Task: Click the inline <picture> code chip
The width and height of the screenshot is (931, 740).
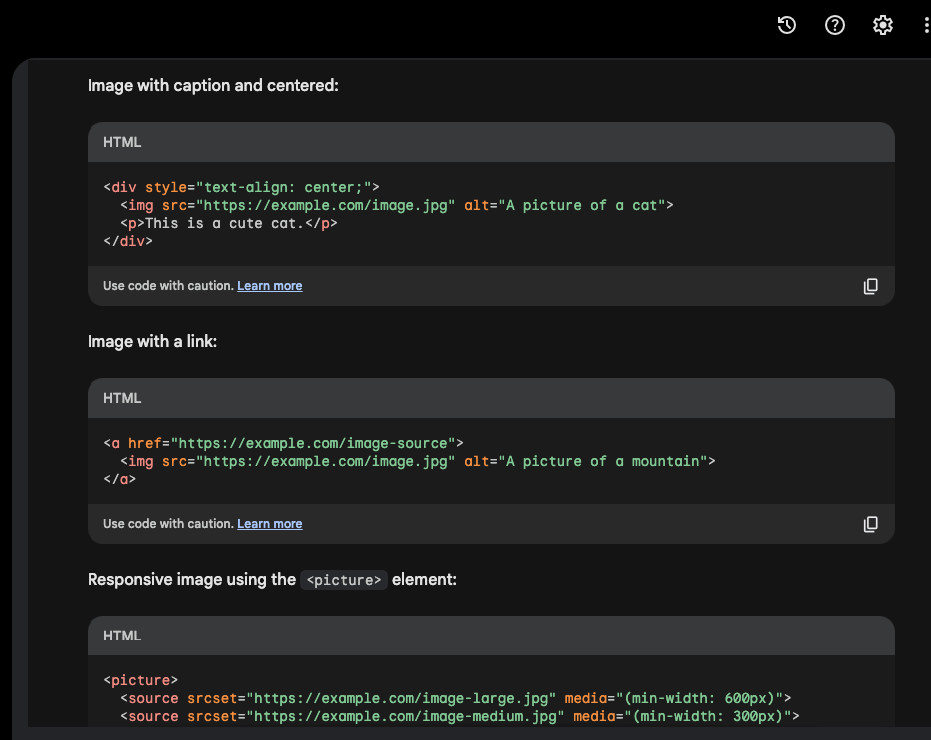Action: [344, 580]
